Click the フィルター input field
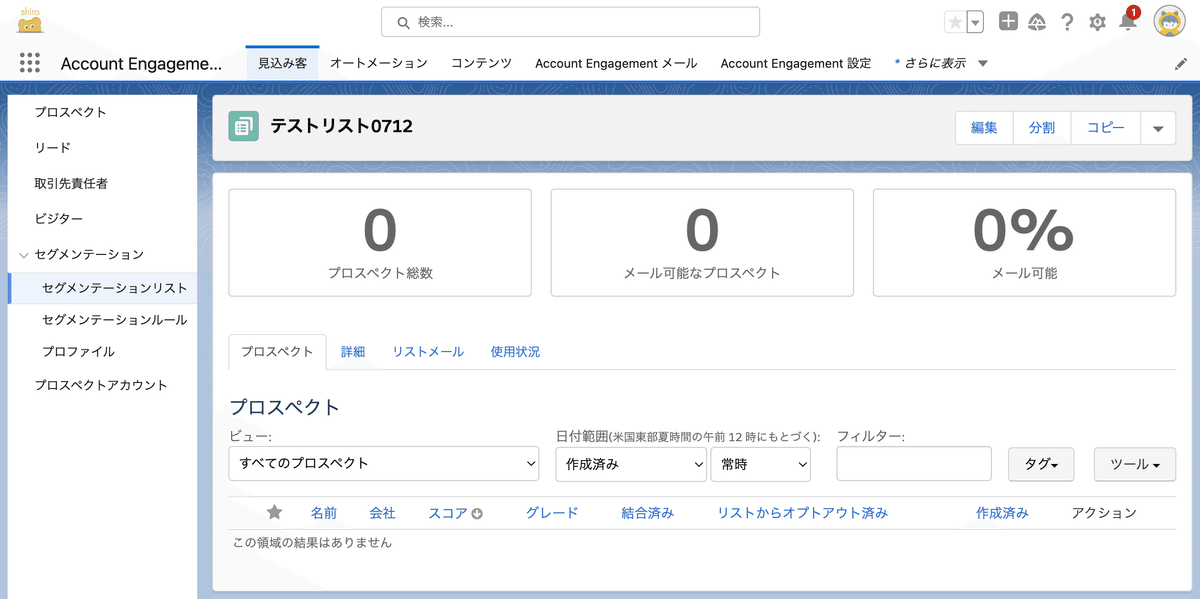The height and width of the screenshot is (599, 1200). tap(914, 464)
